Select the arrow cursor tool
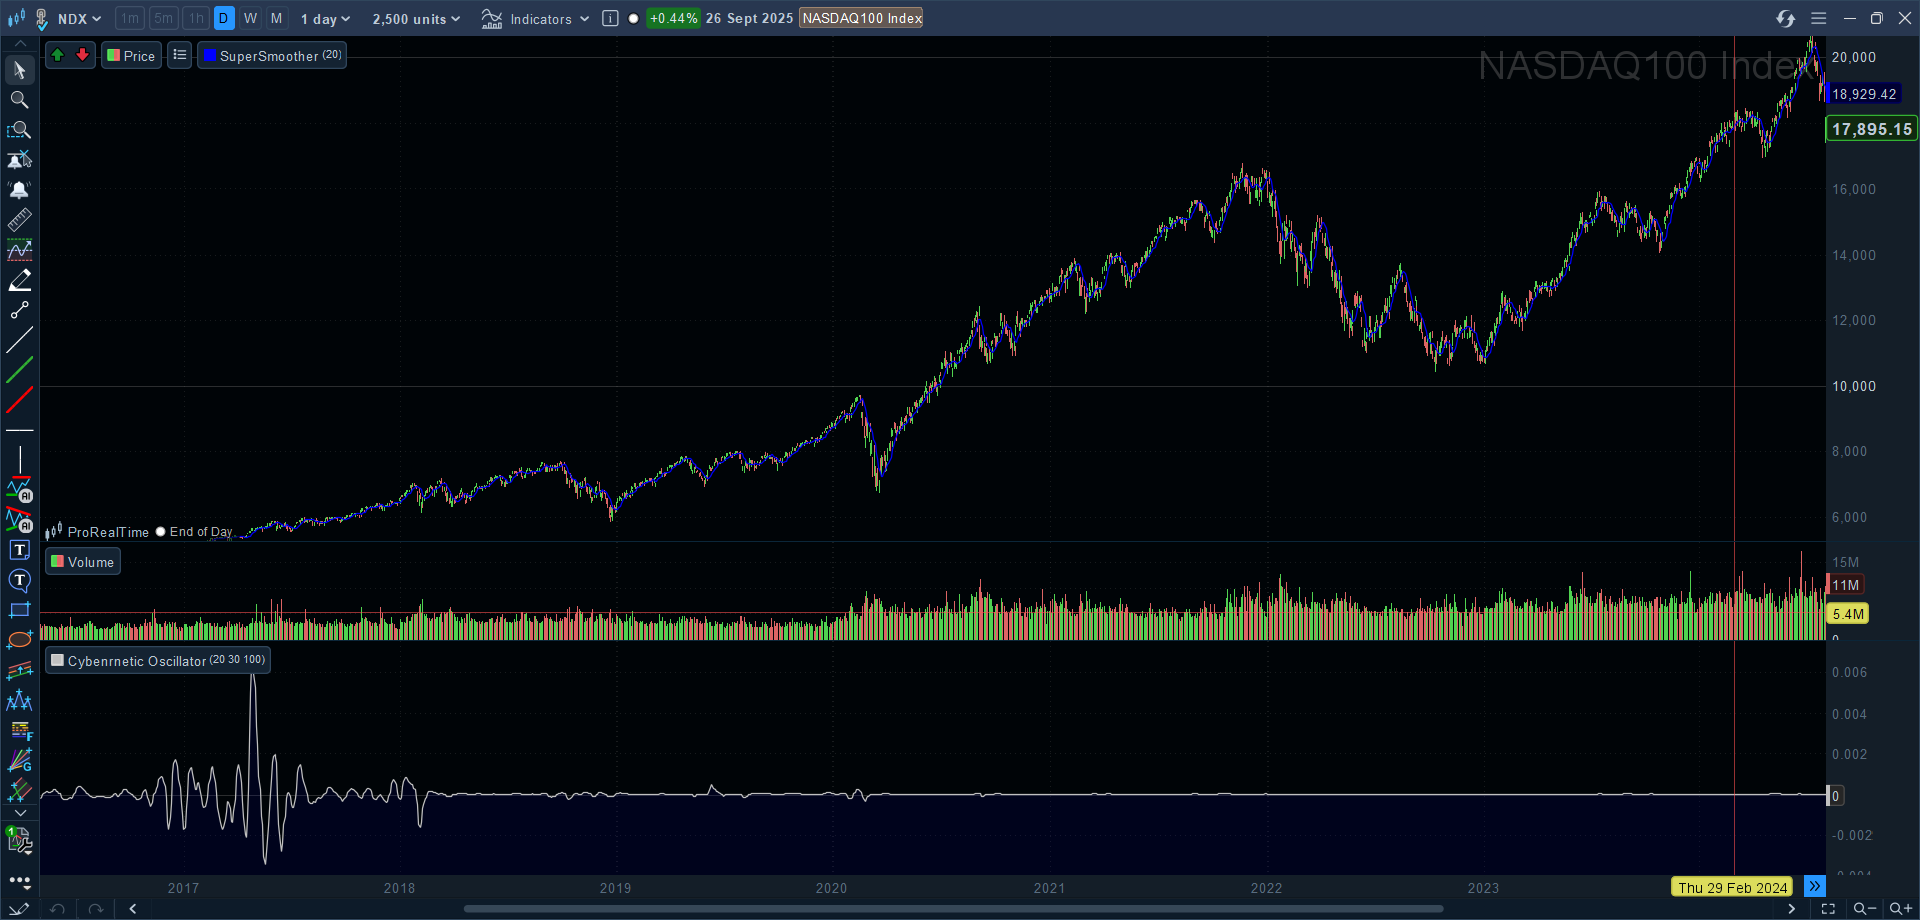Screen dimensions: 1920x920 click(x=19, y=70)
